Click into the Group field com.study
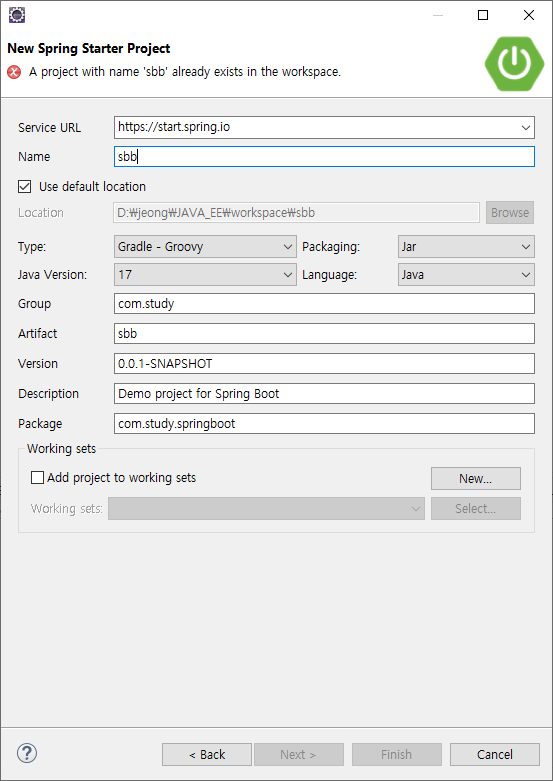Screen dimensions: 553x781 click(x=324, y=304)
